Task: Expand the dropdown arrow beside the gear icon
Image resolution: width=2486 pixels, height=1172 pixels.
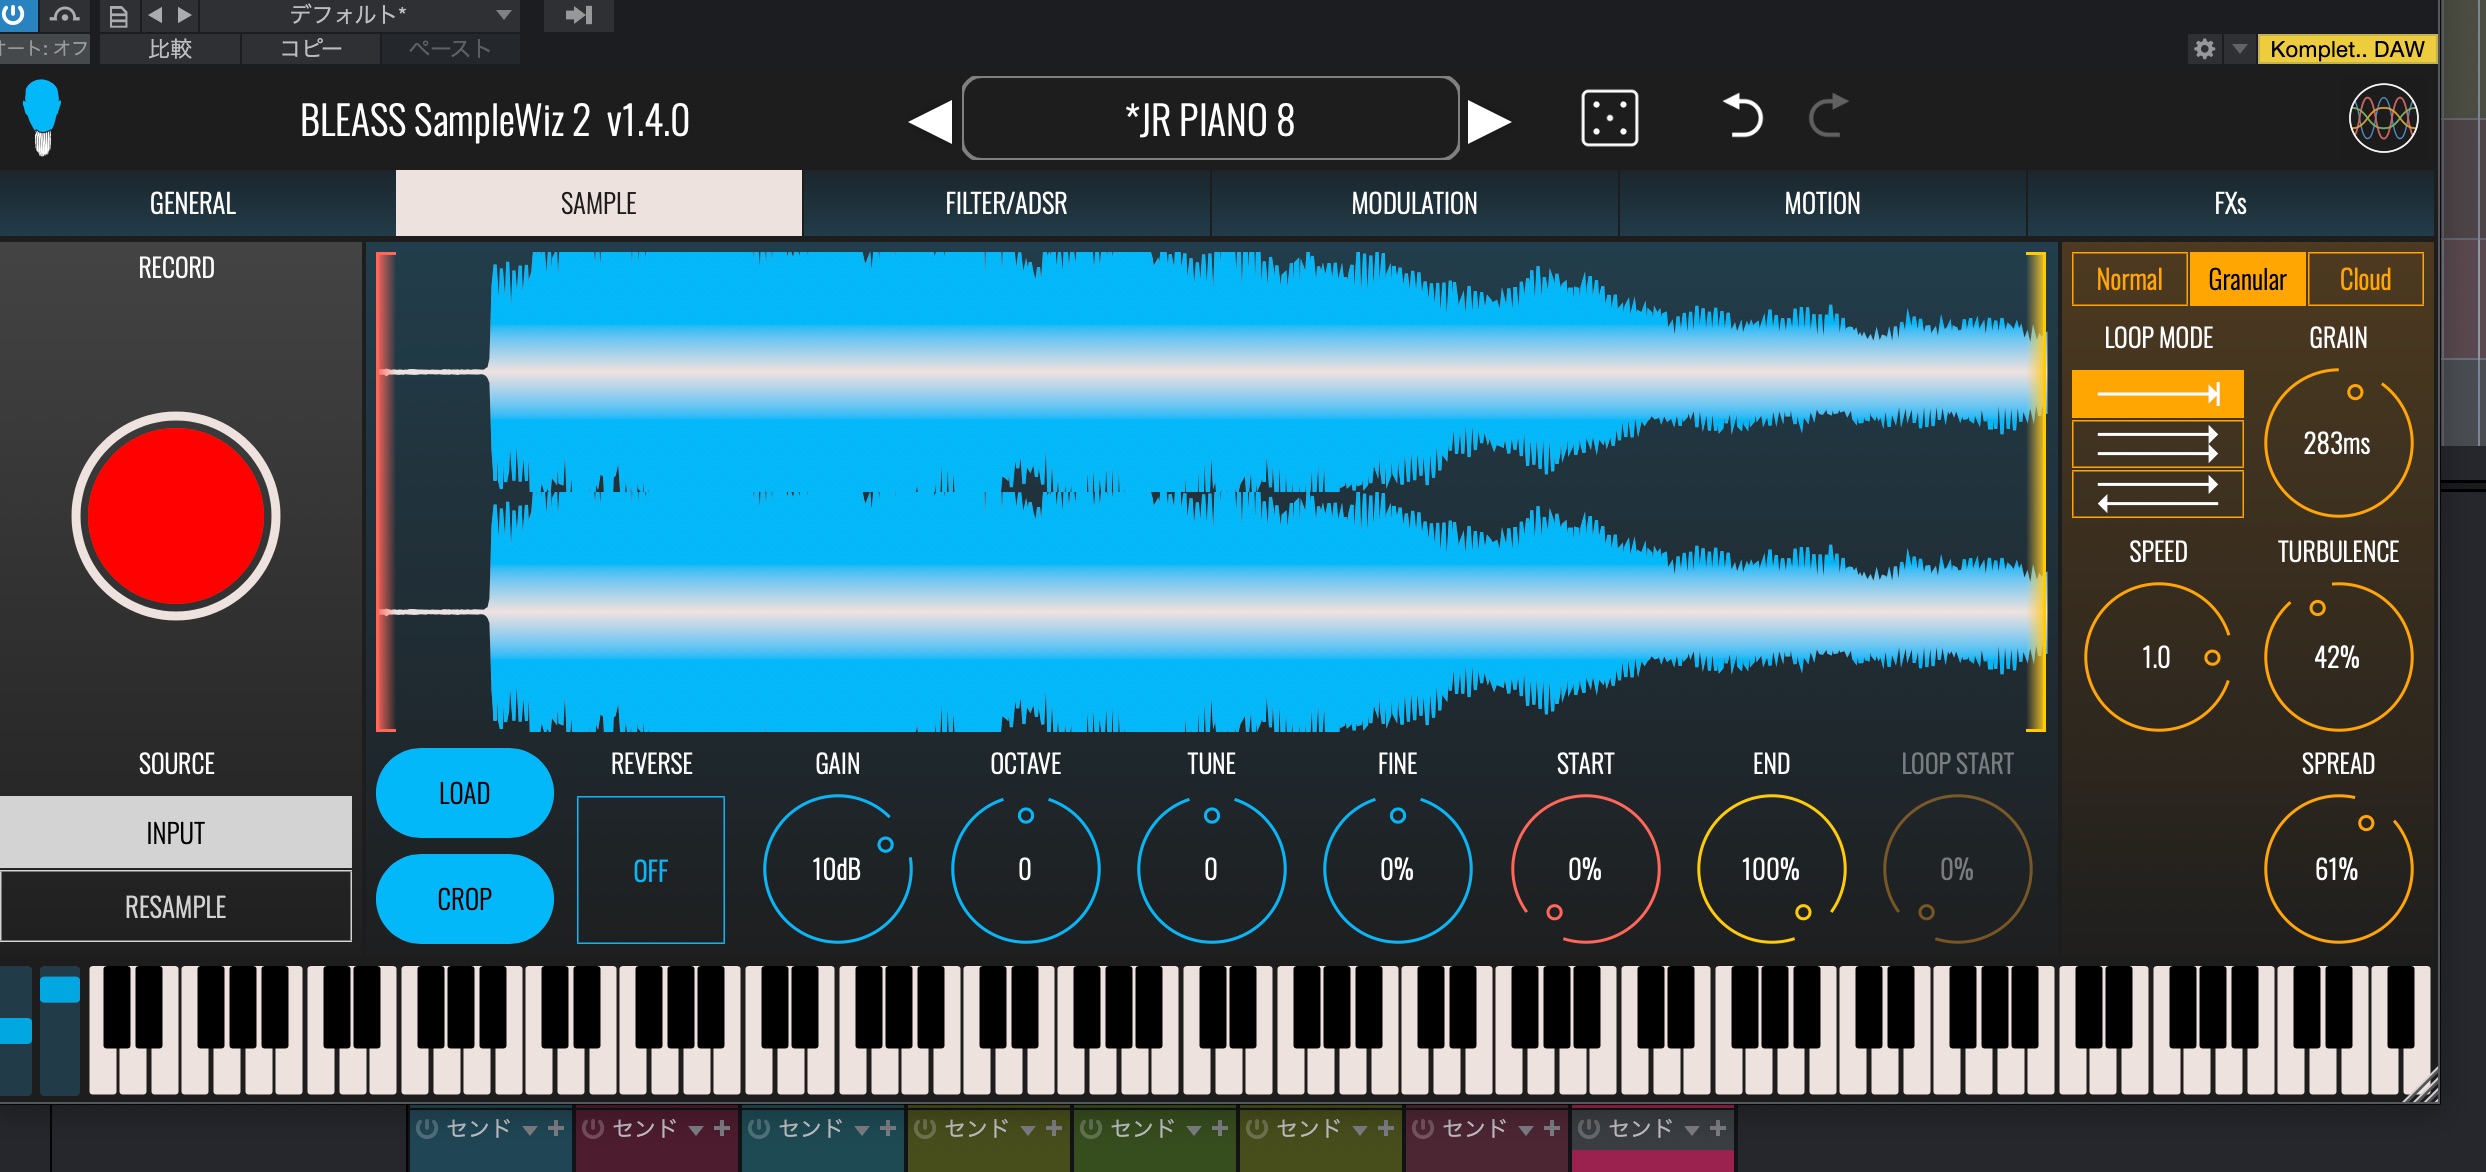Action: click(x=2240, y=48)
